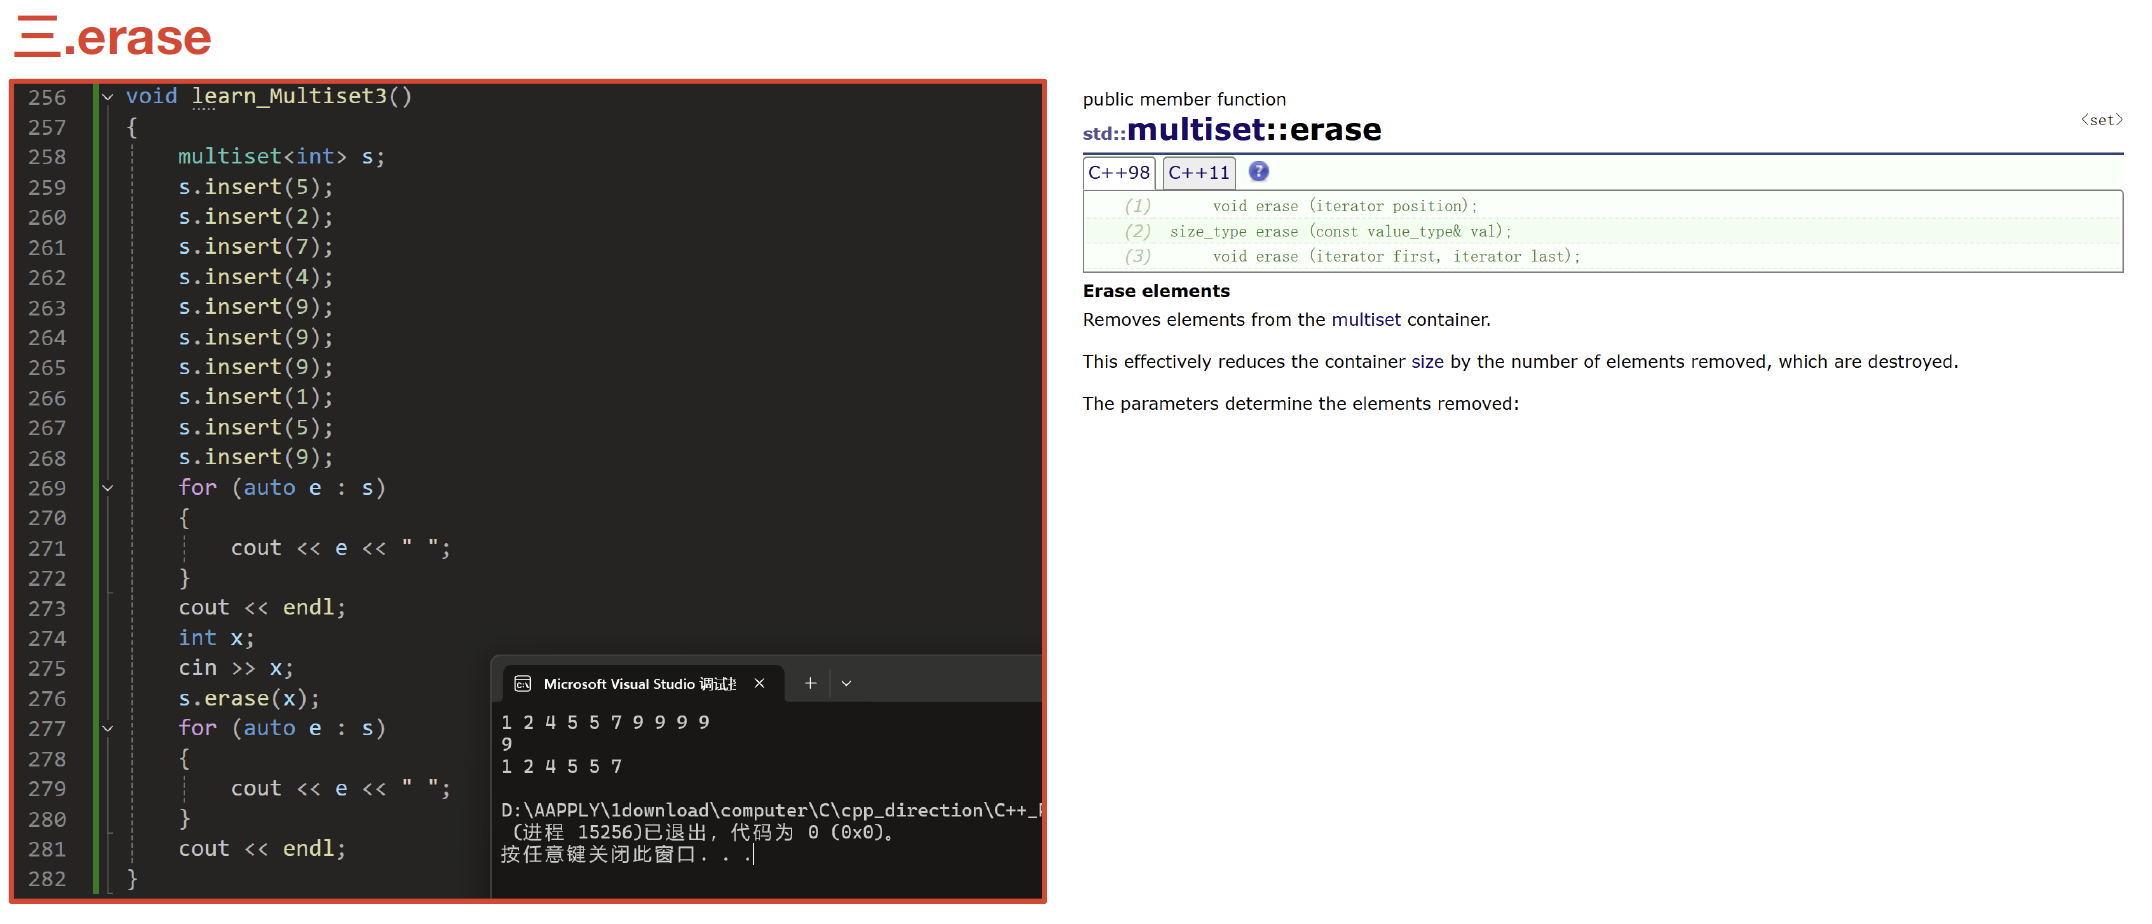Open the size link in the description
Image resolution: width=2152 pixels, height=924 pixels.
click(x=1427, y=362)
